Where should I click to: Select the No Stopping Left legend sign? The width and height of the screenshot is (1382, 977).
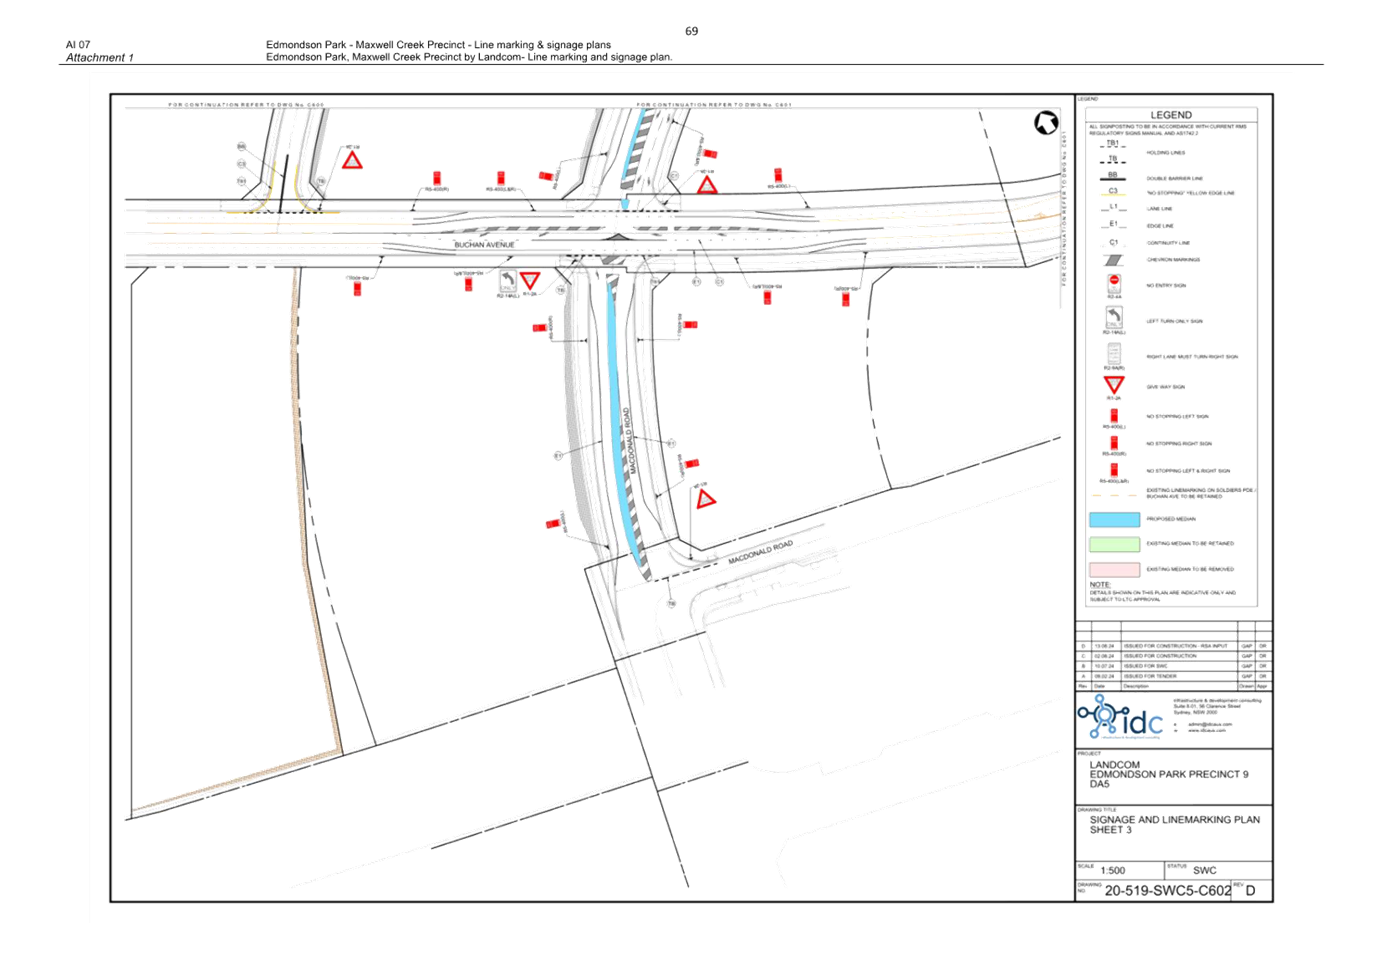(x=1114, y=415)
